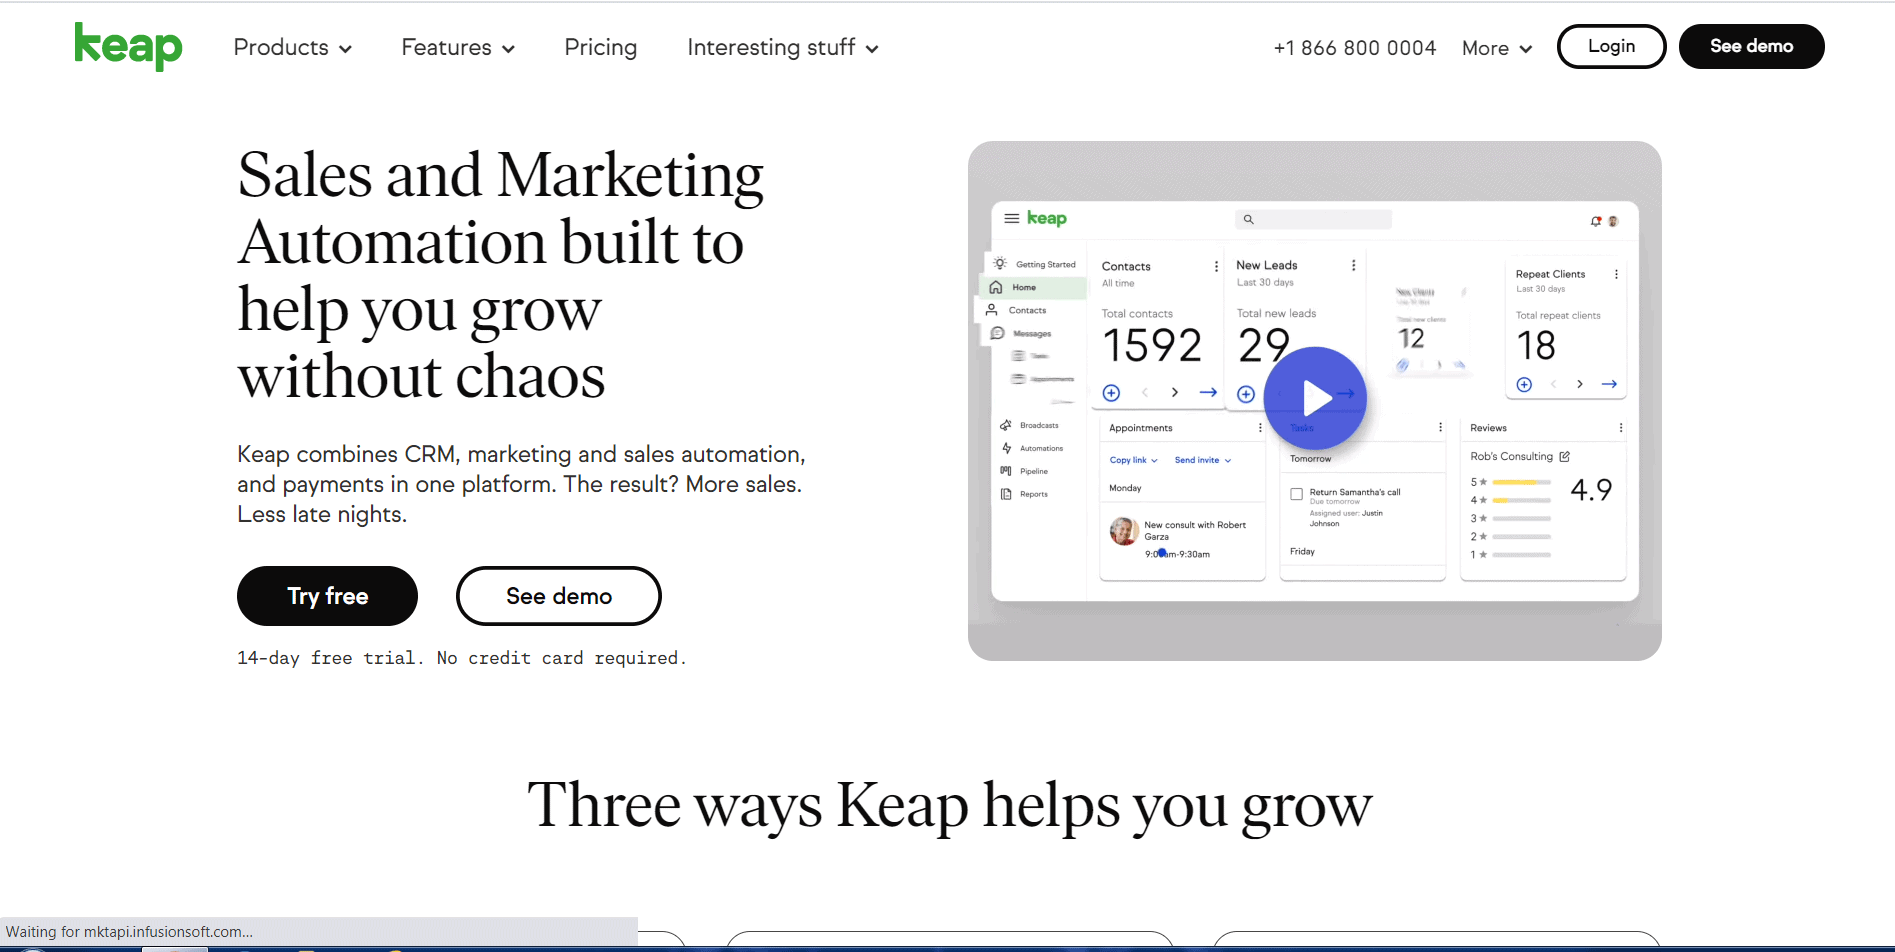1895x952 pixels.
Task: Select Contacts in the preview sidebar
Action: pyautogui.click(x=1018, y=310)
